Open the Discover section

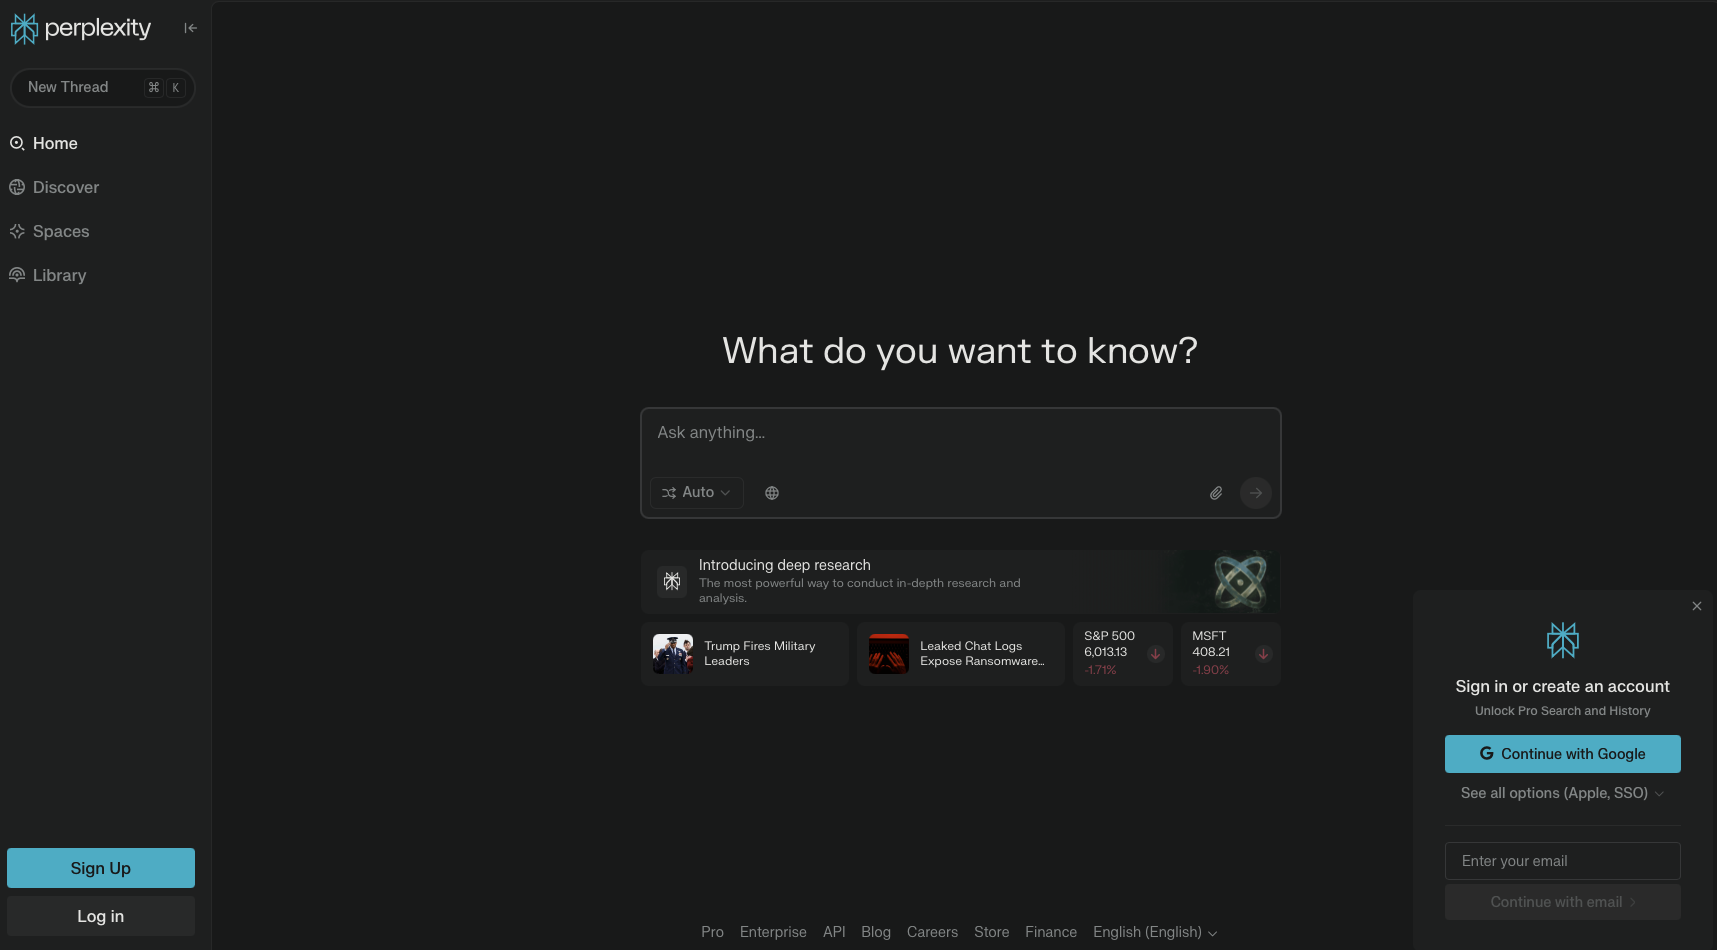coord(54,187)
